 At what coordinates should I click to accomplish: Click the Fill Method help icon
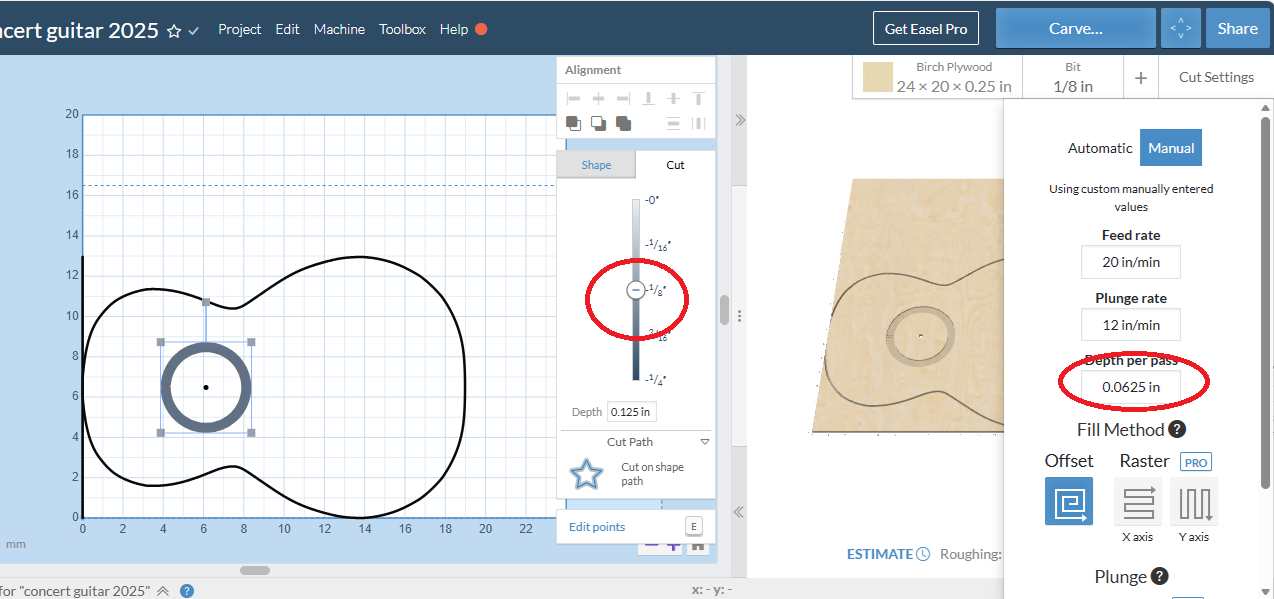1177,430
